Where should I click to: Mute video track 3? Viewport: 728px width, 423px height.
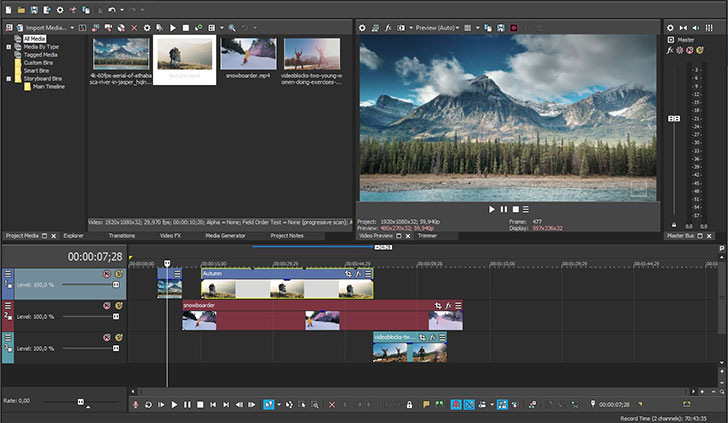[x=106, y=338]
